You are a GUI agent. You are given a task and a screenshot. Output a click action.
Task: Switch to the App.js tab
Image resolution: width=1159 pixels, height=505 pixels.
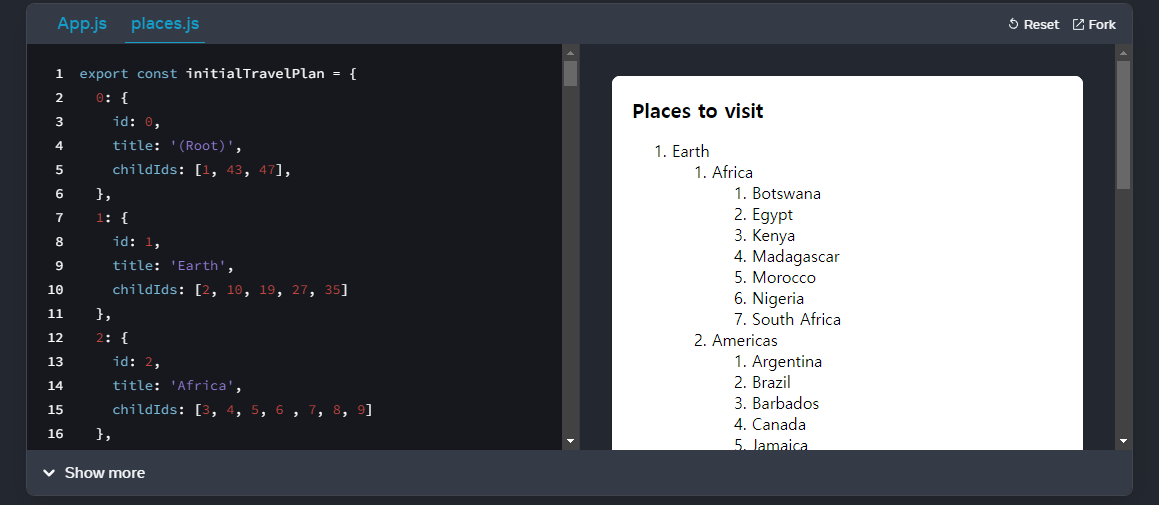pyautogui.click(x=82, y=24)
